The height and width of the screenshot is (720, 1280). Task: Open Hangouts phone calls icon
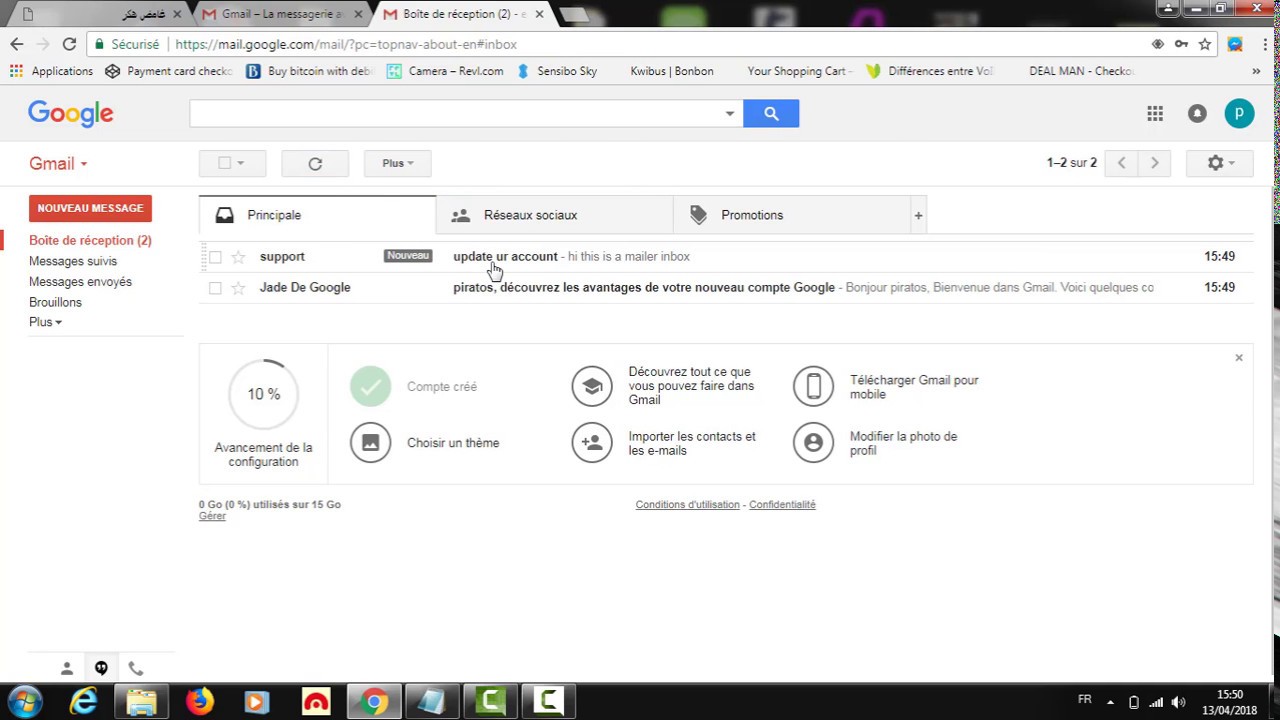[136, 668]
